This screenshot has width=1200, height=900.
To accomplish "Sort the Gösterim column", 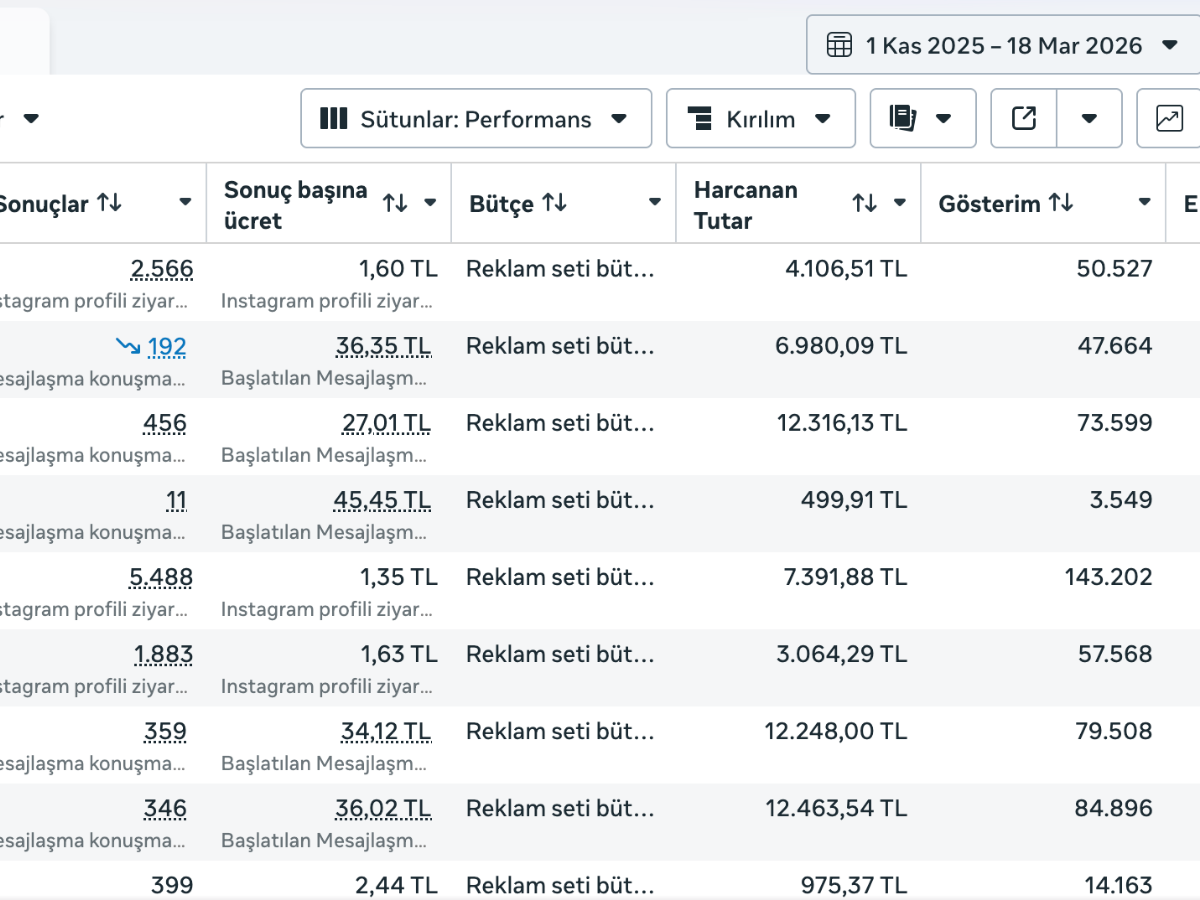I will point(1061,204).
